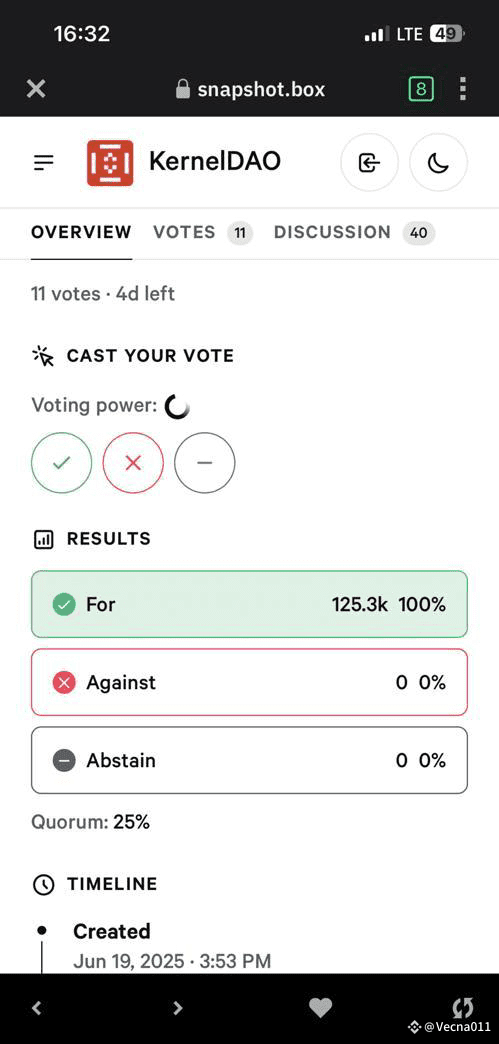Screen dimensions: 499x1044
Task: Go forward with the right arrow
Action: [x=177, y=1008]
